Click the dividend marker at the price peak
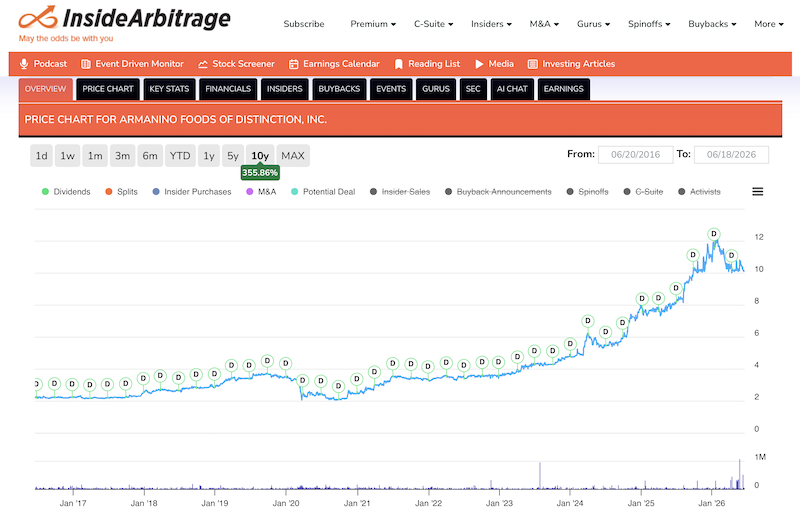 coord(714,234)
